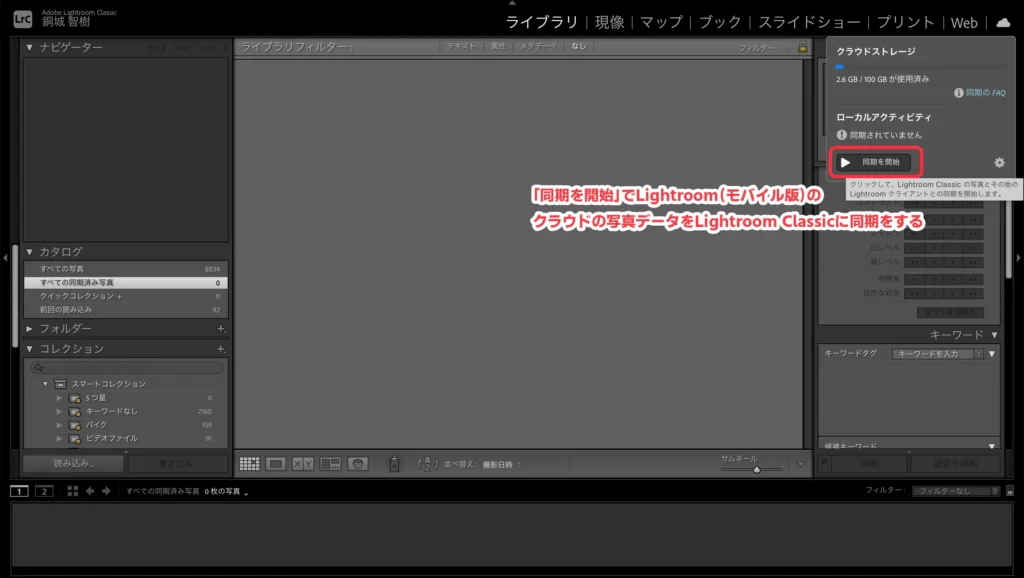1024x578 pixels.
Task: Collapse the カタログ panel
Action: coord(30,252)
